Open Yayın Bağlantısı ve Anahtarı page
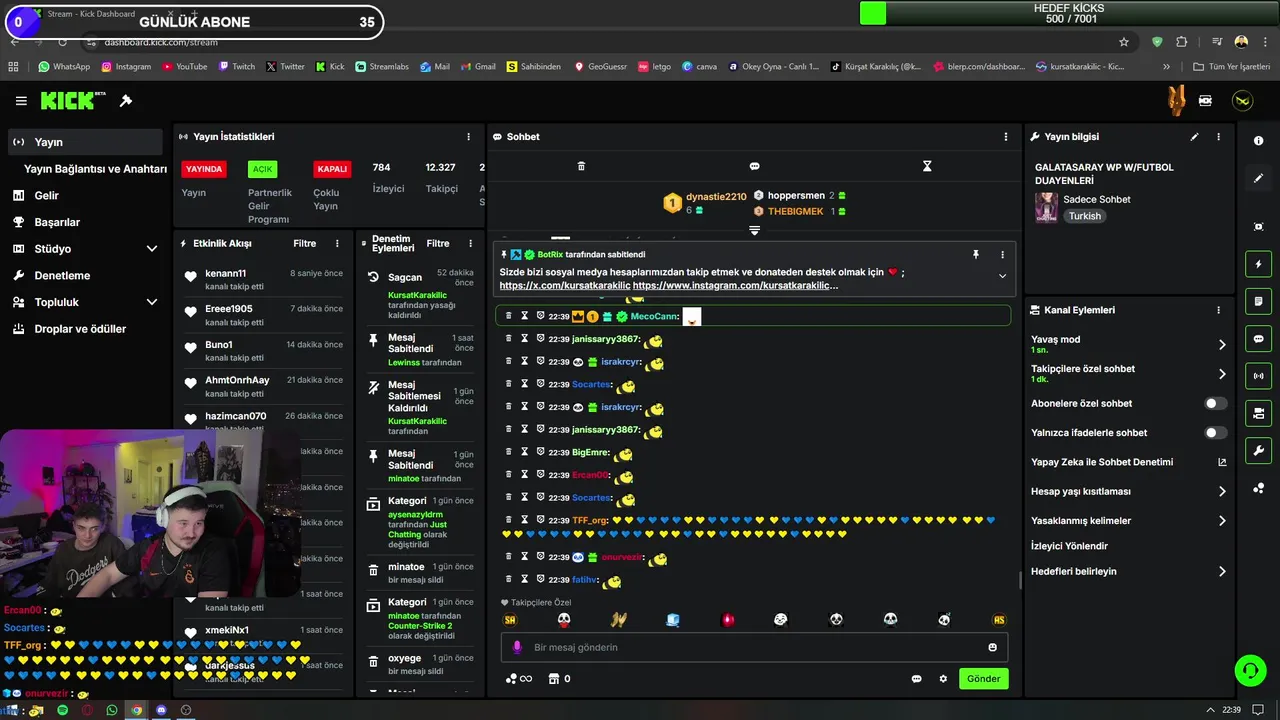 [95, 169]
